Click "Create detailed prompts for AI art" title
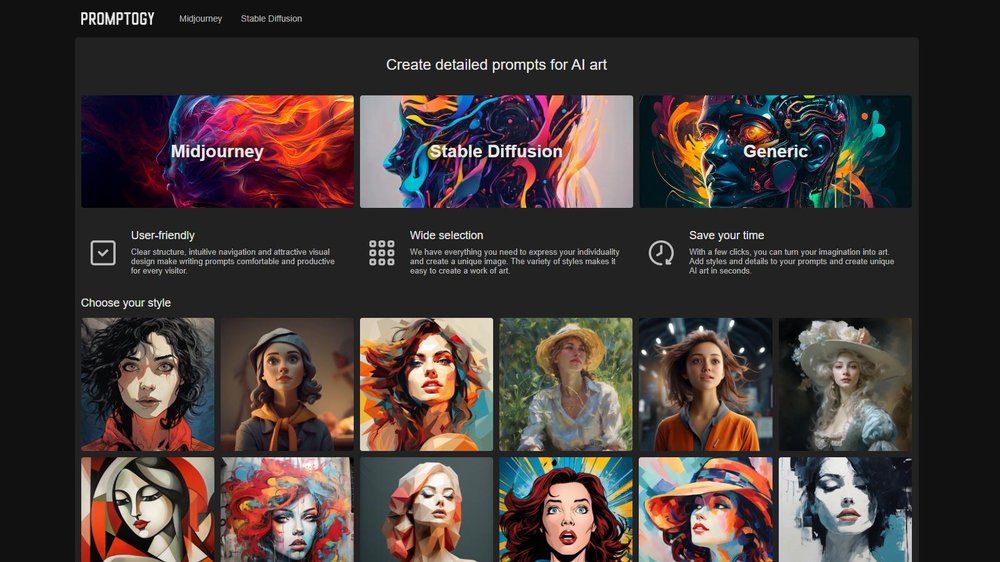Viewport: 1000px width, 562px height. click(496, 64)
